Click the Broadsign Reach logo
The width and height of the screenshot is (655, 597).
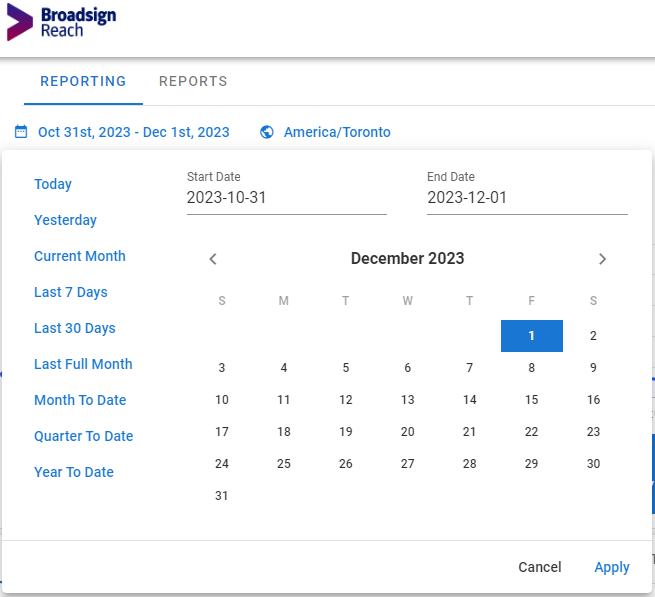tap(61, 23)
